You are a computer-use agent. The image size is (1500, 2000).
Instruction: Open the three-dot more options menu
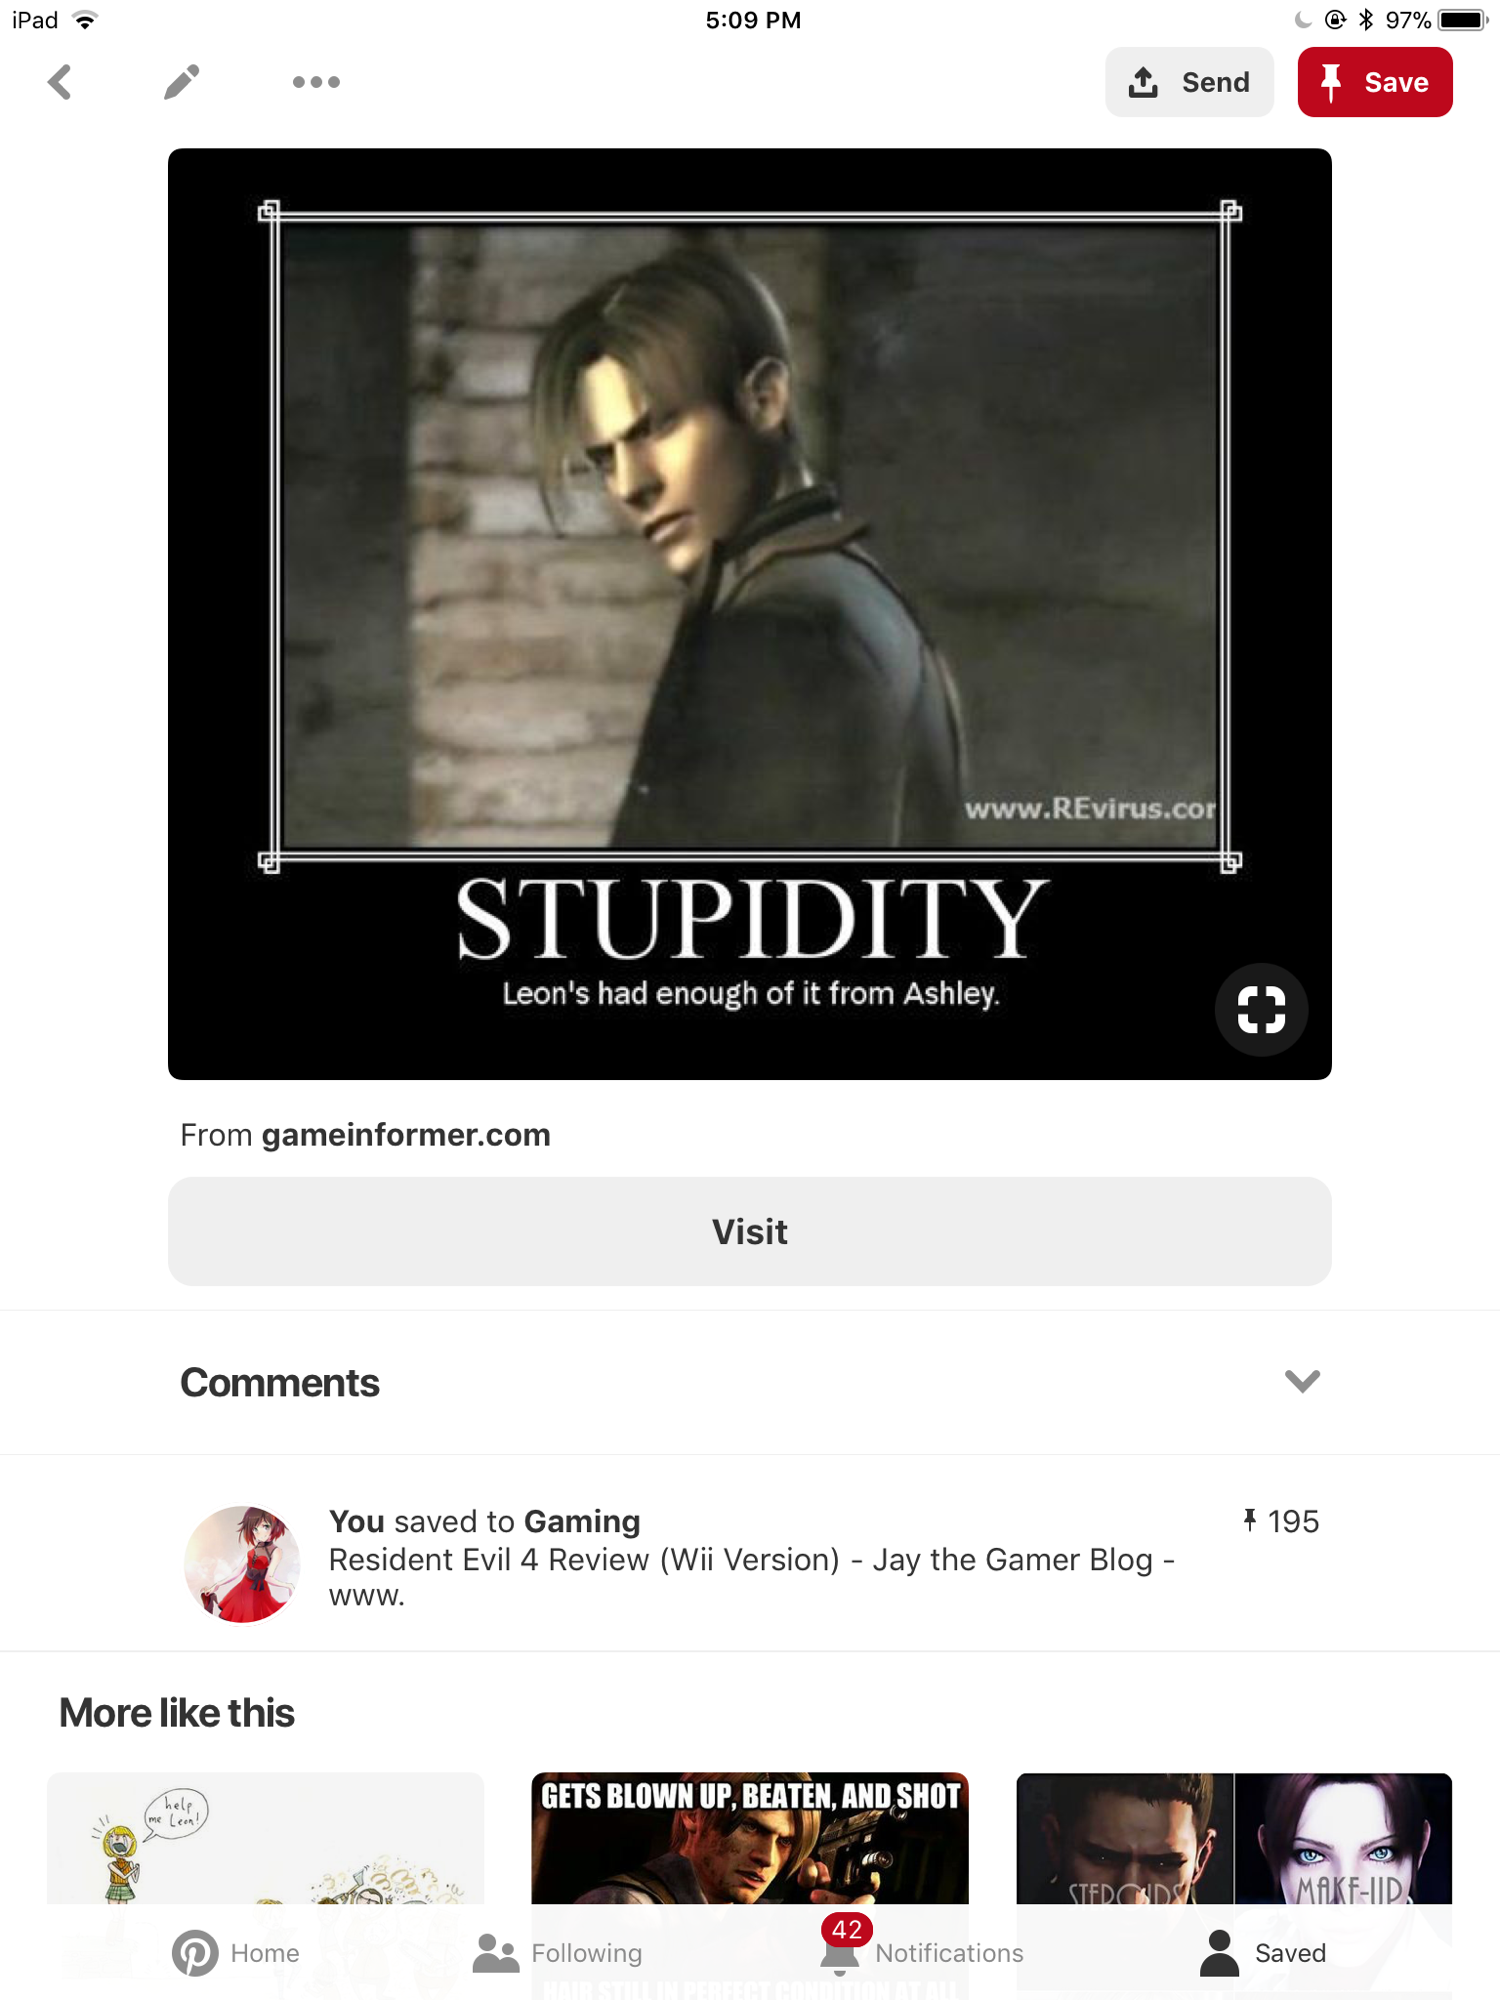click(x=316, y=82)
